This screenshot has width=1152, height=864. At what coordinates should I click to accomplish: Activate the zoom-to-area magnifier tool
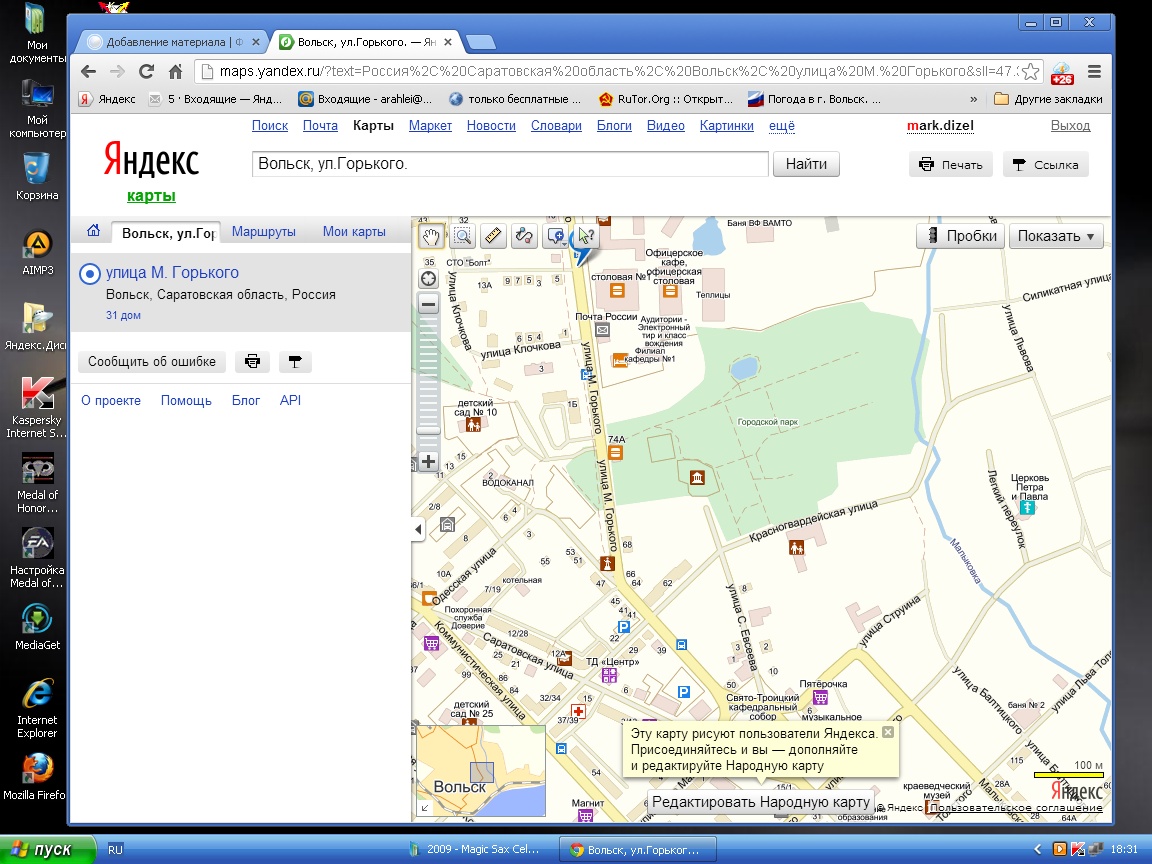click(462, 236)
